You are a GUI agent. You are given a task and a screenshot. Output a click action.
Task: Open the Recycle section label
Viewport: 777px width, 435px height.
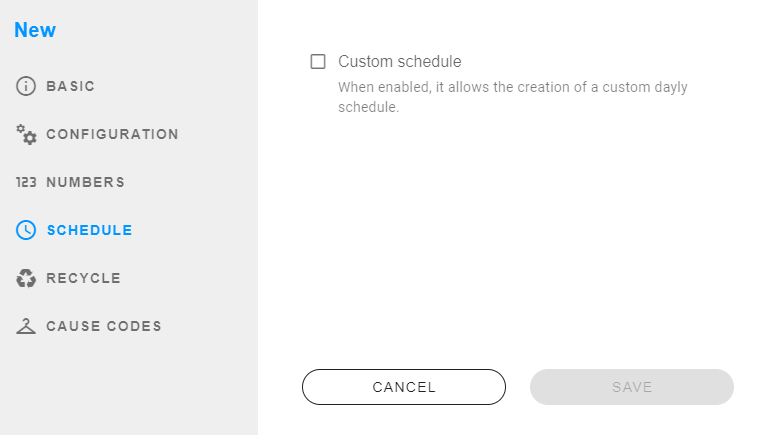pos(83,278)
